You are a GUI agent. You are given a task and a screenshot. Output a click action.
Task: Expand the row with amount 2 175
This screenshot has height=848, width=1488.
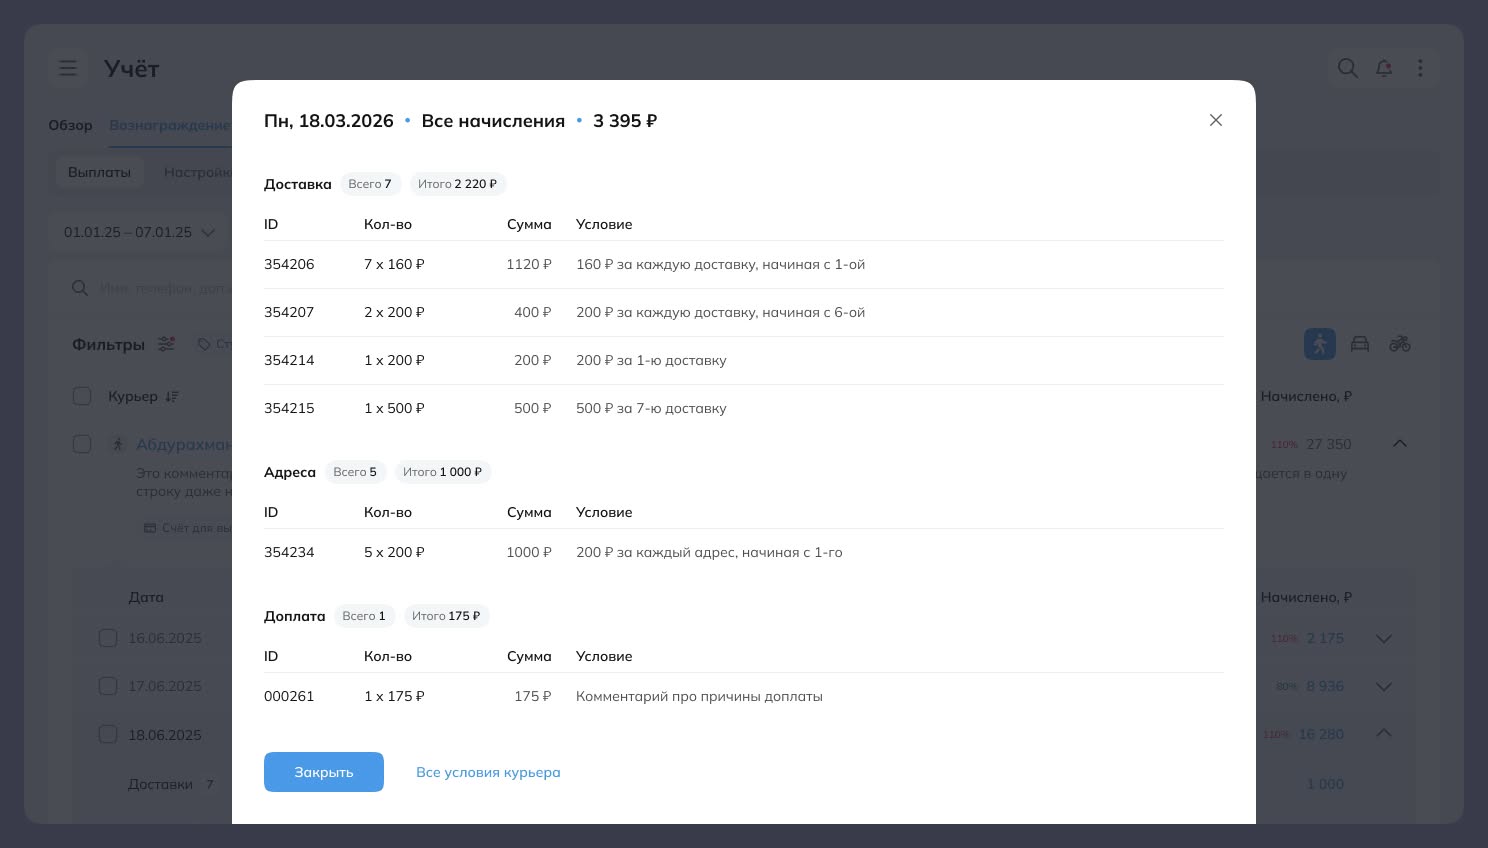(x=1384, y=638)
